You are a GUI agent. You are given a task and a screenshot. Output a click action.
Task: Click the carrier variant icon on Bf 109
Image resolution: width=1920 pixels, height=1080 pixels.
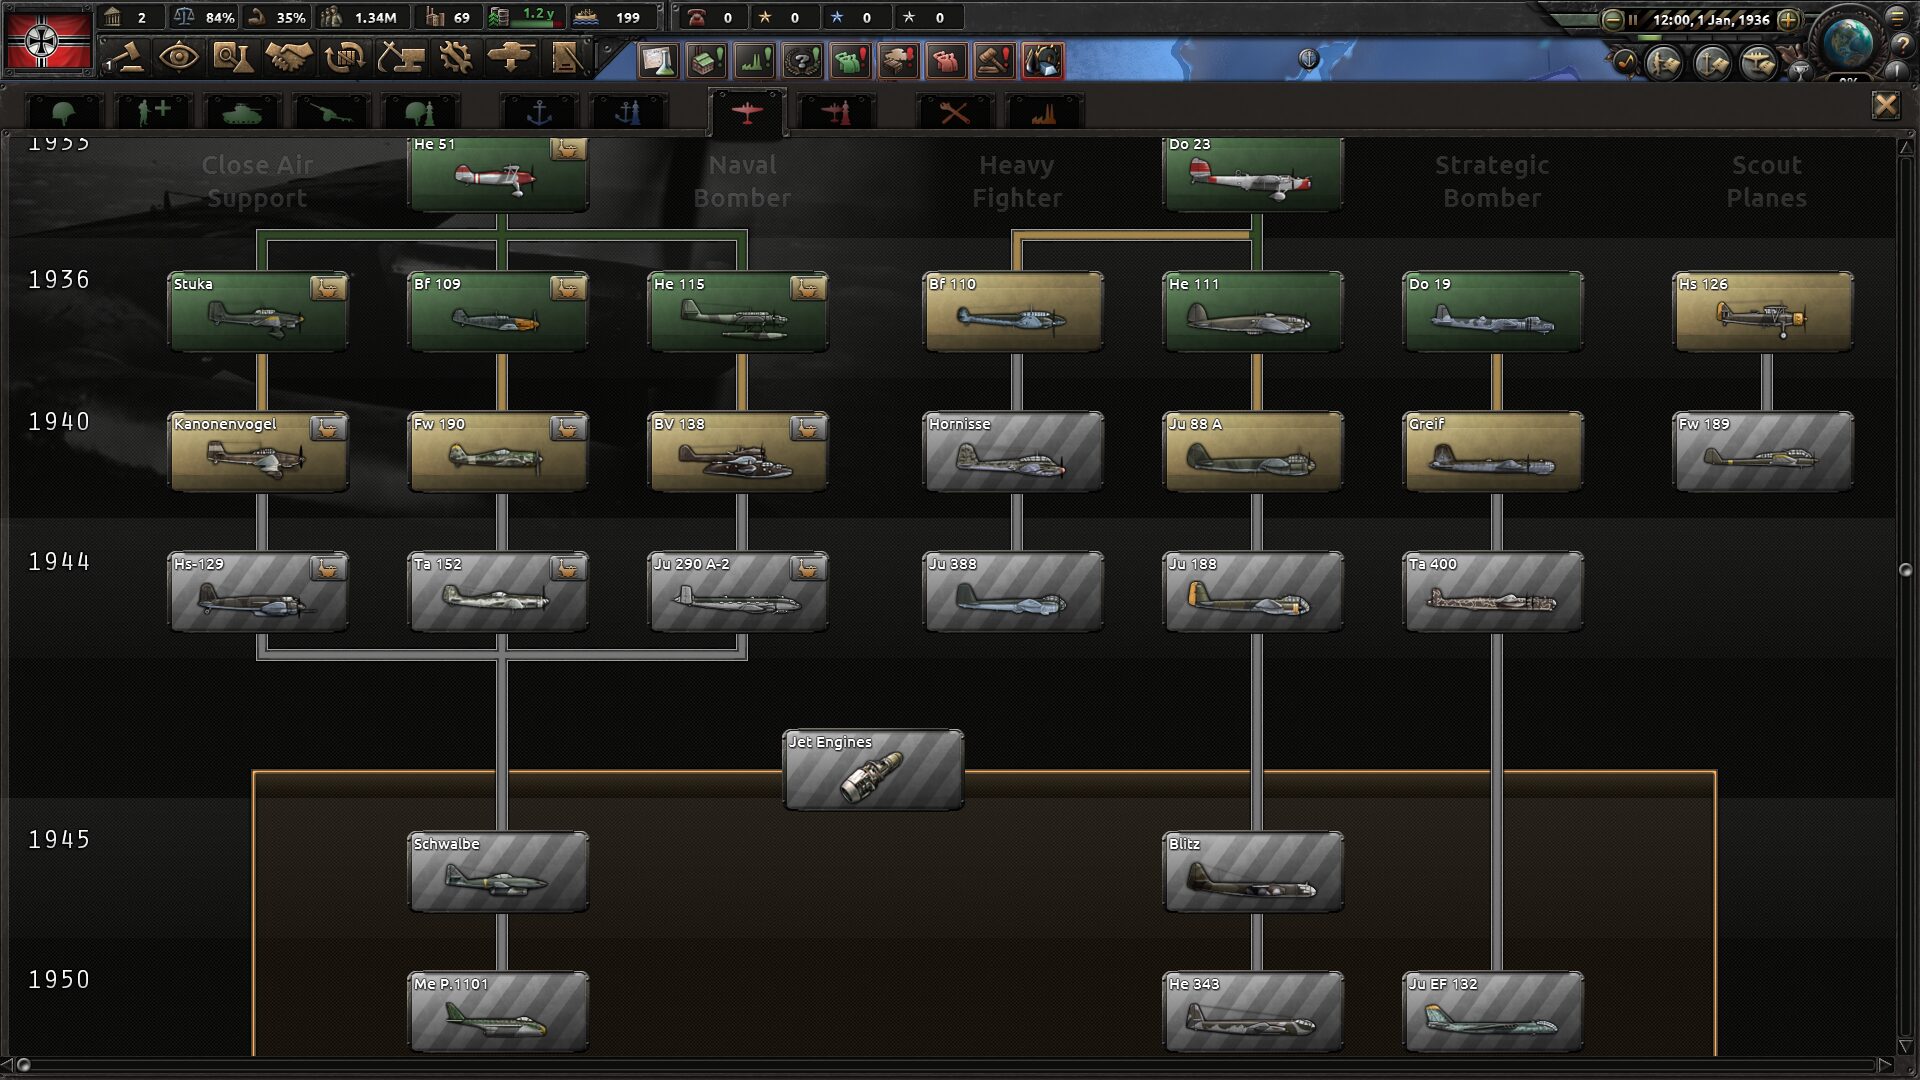click(568, 288)
